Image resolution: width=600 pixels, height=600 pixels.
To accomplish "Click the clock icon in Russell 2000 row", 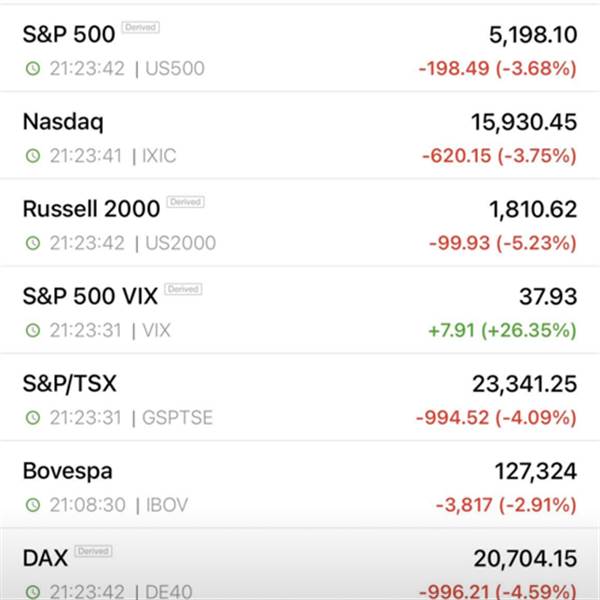I will [33, 243].
